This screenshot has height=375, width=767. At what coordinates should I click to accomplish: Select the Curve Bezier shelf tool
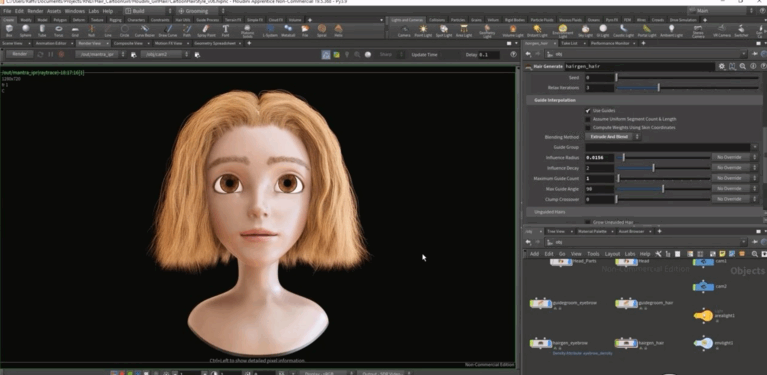pos(145,30)
